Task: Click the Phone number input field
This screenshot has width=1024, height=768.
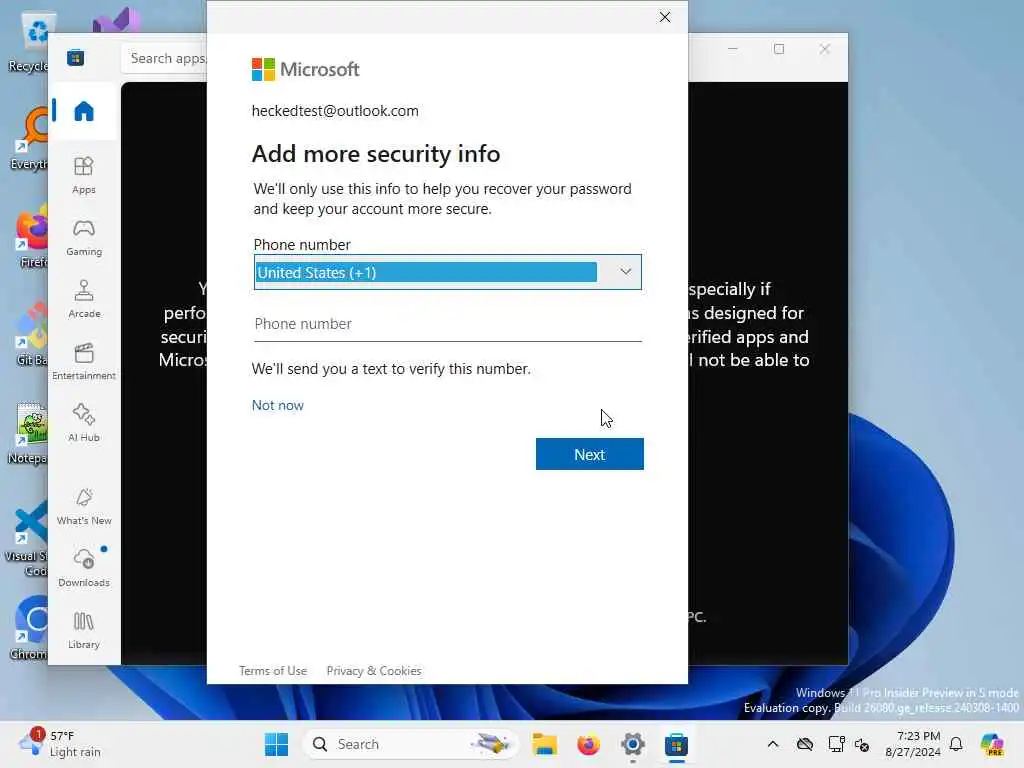Action: 447,324
